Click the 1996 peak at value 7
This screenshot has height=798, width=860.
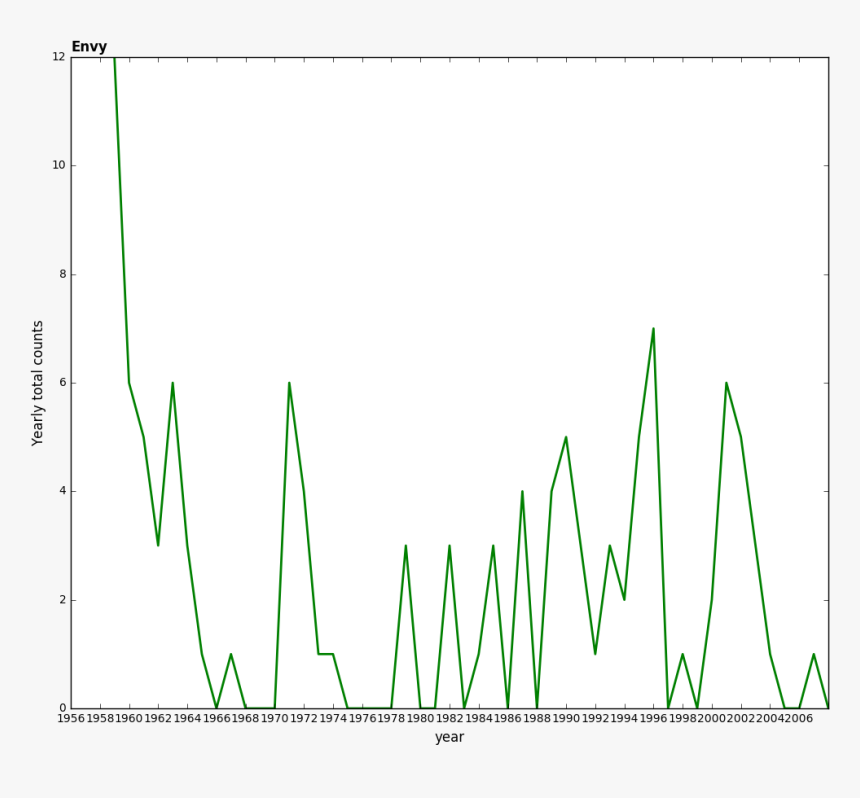[x=653, y=329]
